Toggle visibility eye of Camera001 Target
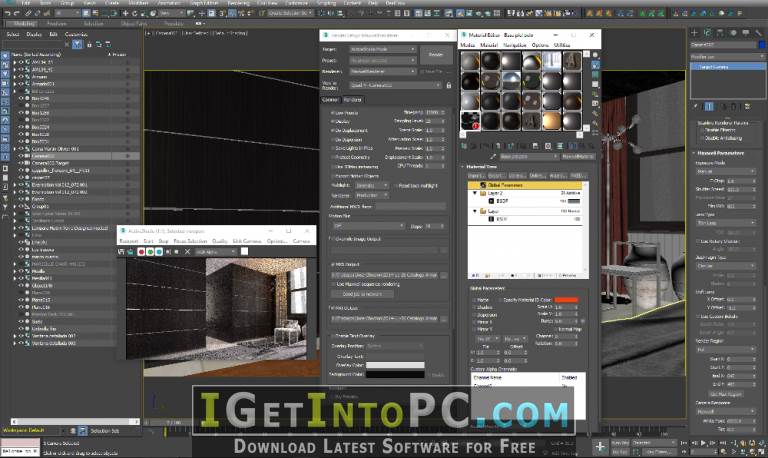Image resolution: width=768 pixels, height=458 pixels. point(22,163)
